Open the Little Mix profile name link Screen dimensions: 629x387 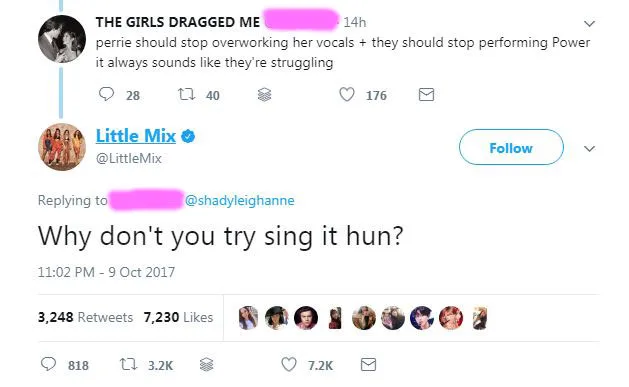[x=136, y=136]
